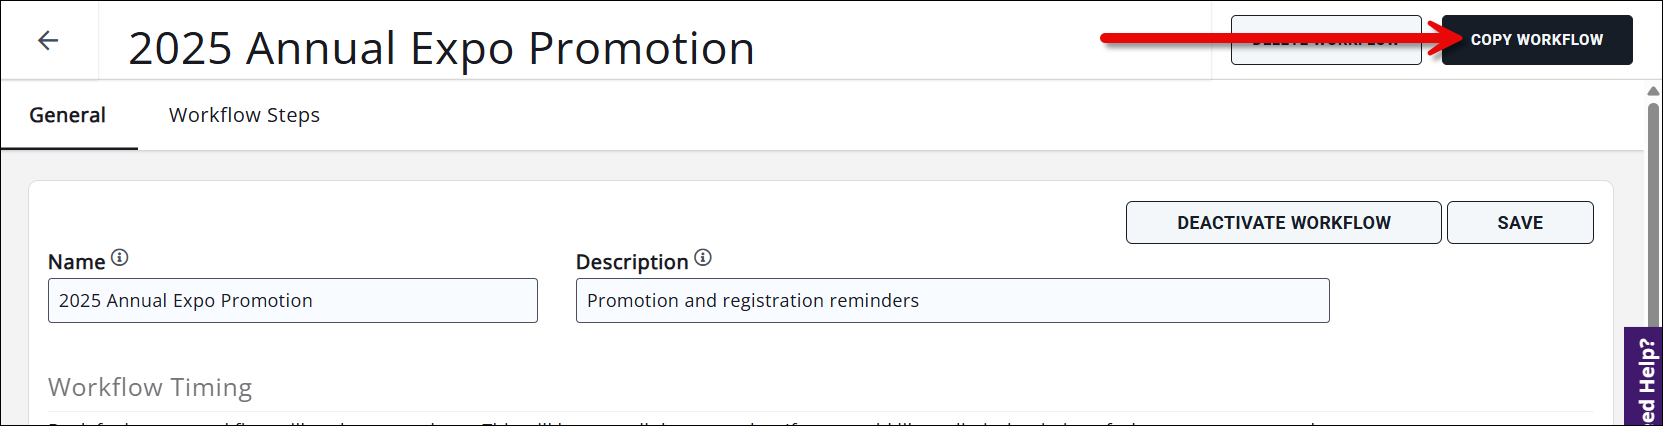Image resolution: width=1663 pixels, height=426 pixels.
Task: Switch to the General tab
Action: 68,116
